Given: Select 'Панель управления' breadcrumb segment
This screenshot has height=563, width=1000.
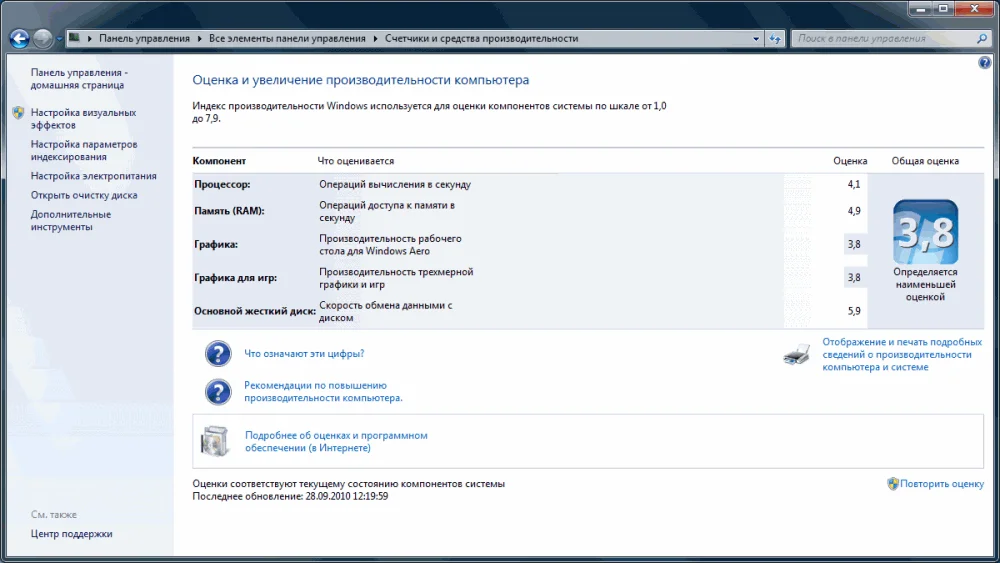Looking at the screenshot, I should (144, 38).
